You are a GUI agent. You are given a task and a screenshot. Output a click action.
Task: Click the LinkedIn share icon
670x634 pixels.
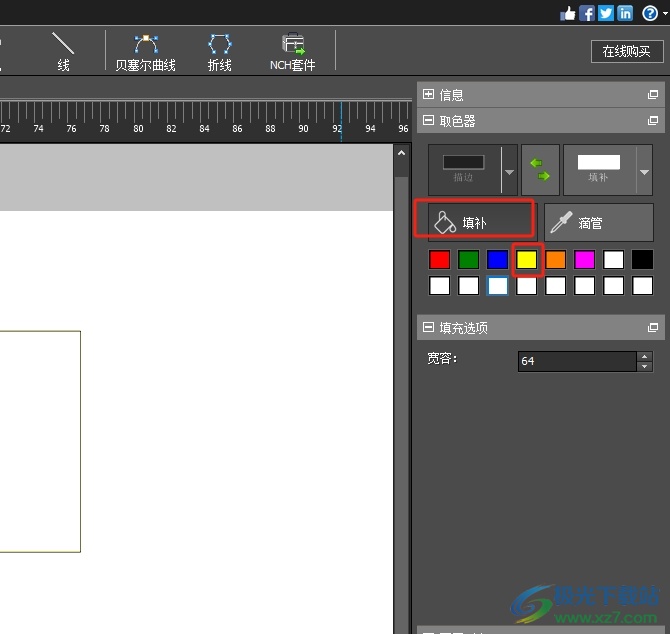click(625, 13)
